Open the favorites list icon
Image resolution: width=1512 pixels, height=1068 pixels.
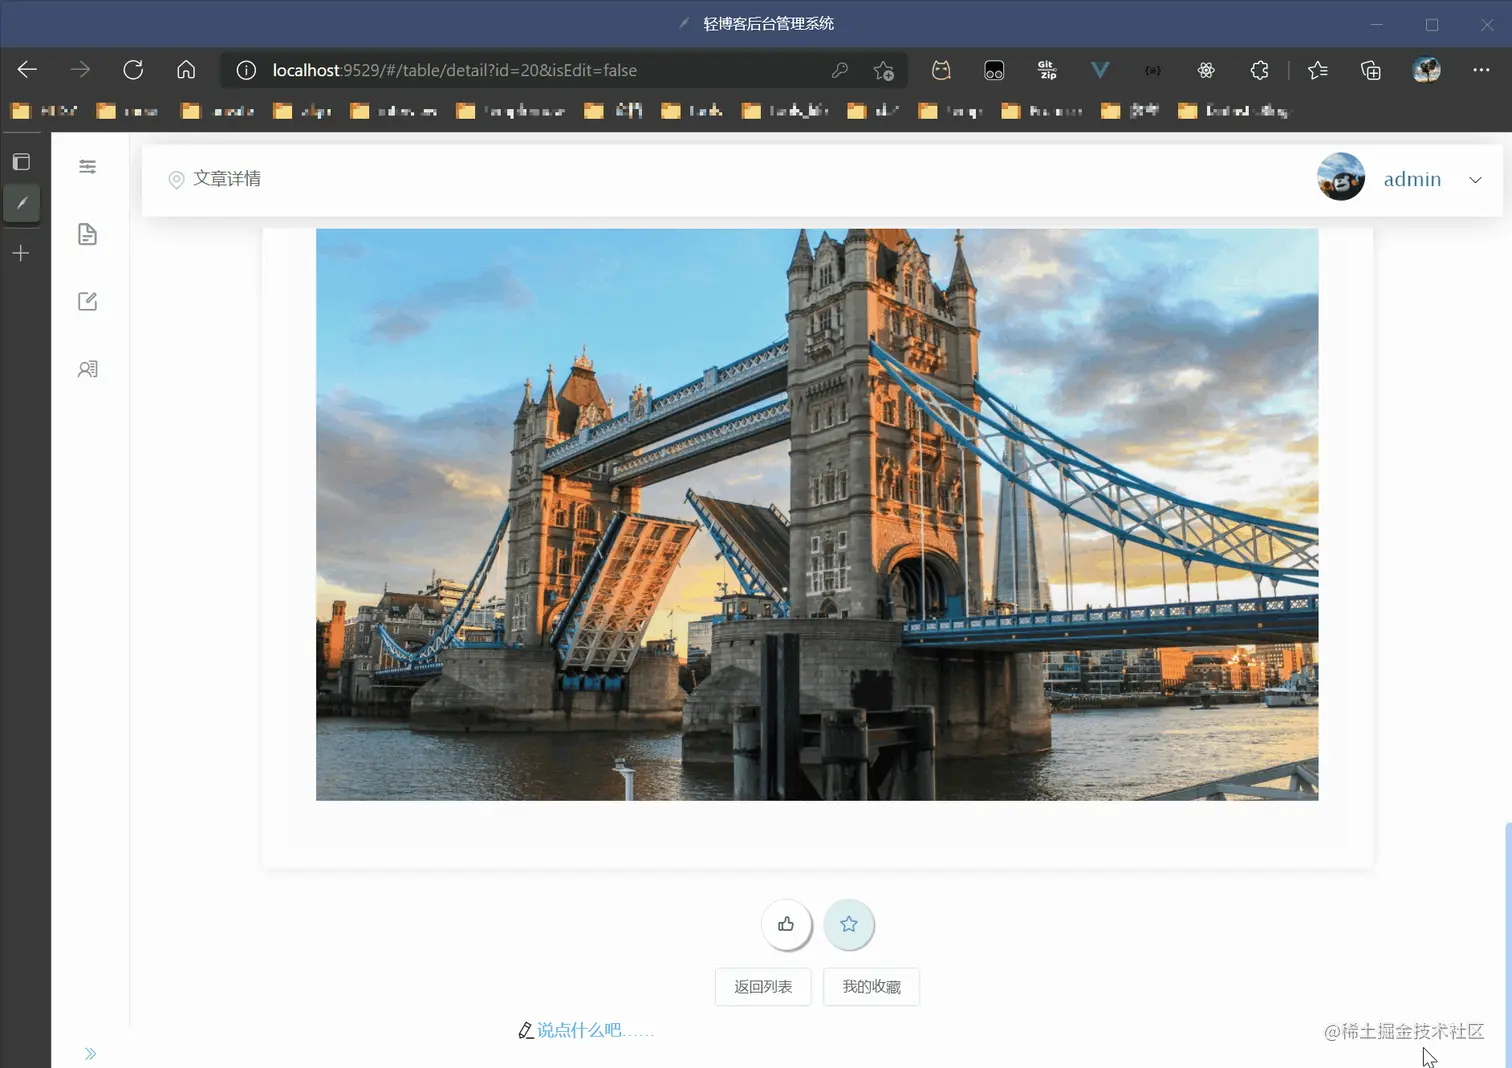point(1318,70)
